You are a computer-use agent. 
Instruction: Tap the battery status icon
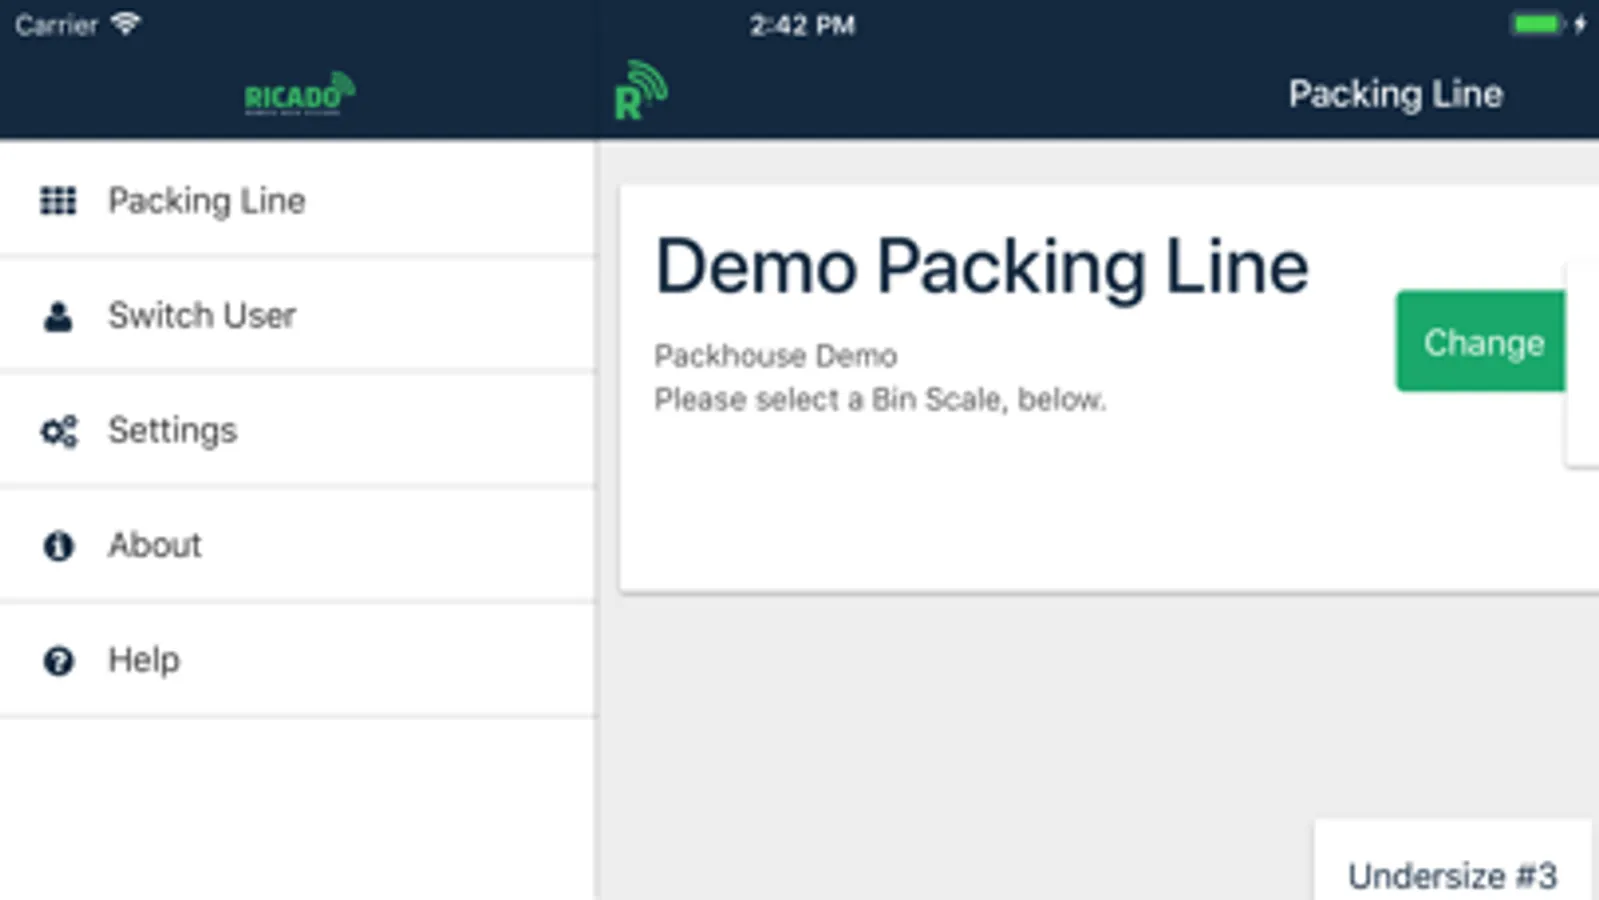click(x=1537, y=24)
